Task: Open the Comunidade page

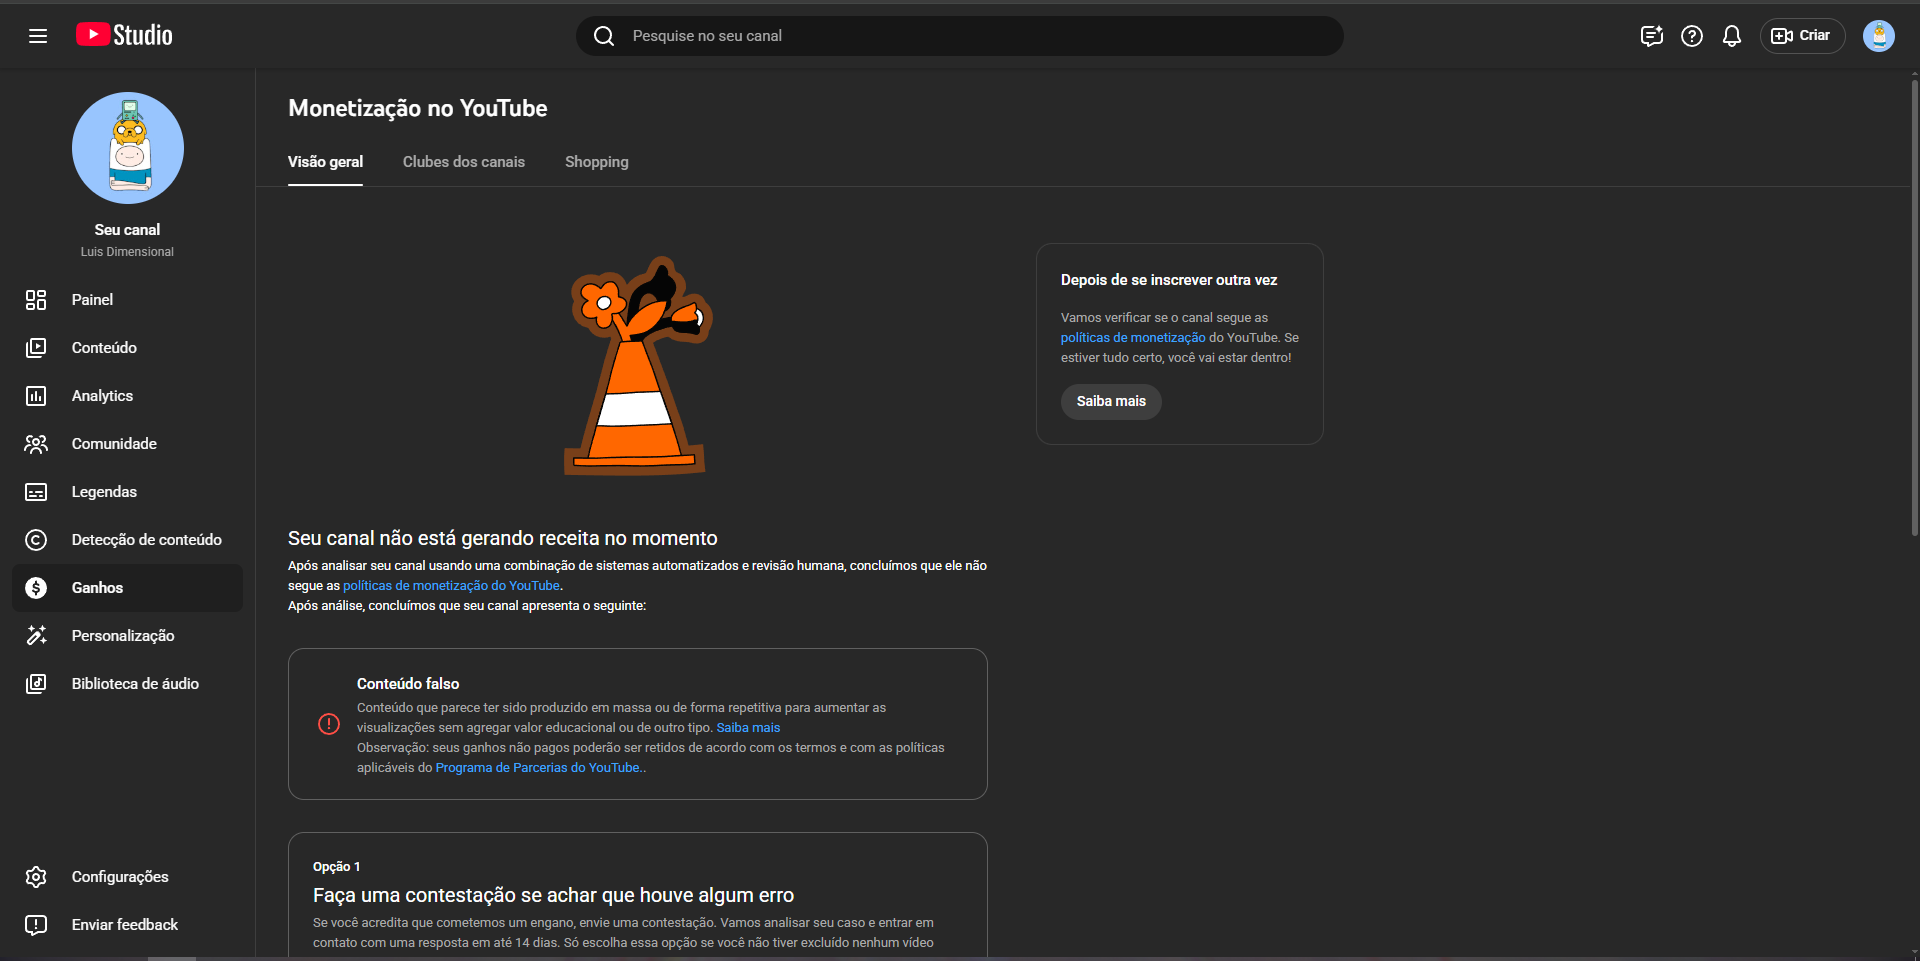Action: pyautogui.click(x=114, y=444)
